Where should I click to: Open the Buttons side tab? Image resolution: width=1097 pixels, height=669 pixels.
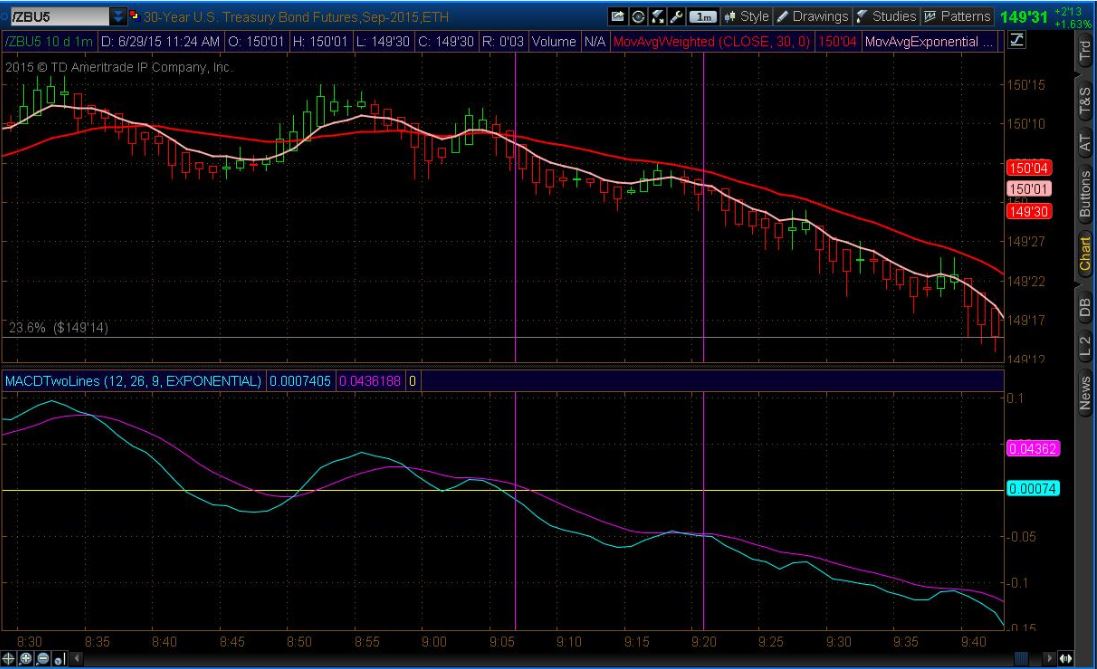(x=1084, y=194)
